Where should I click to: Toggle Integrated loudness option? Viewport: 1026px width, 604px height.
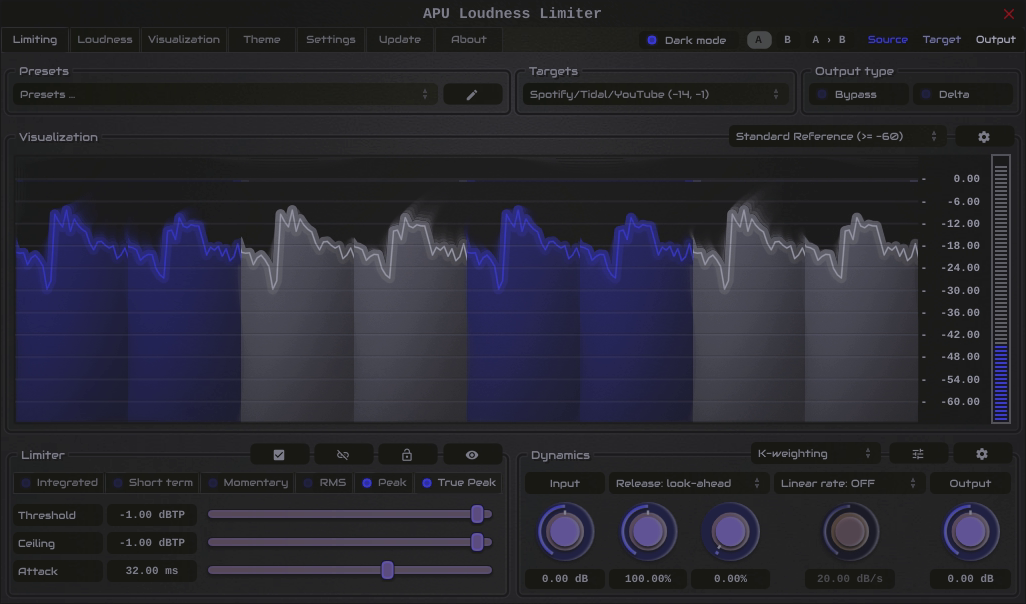(60, 483)
